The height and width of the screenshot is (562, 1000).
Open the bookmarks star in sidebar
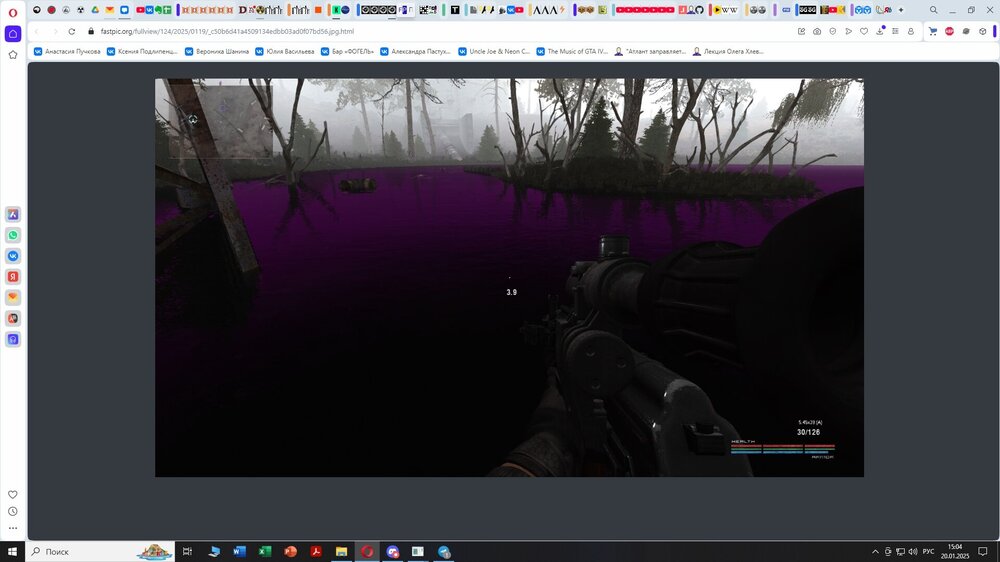(13, 55)
